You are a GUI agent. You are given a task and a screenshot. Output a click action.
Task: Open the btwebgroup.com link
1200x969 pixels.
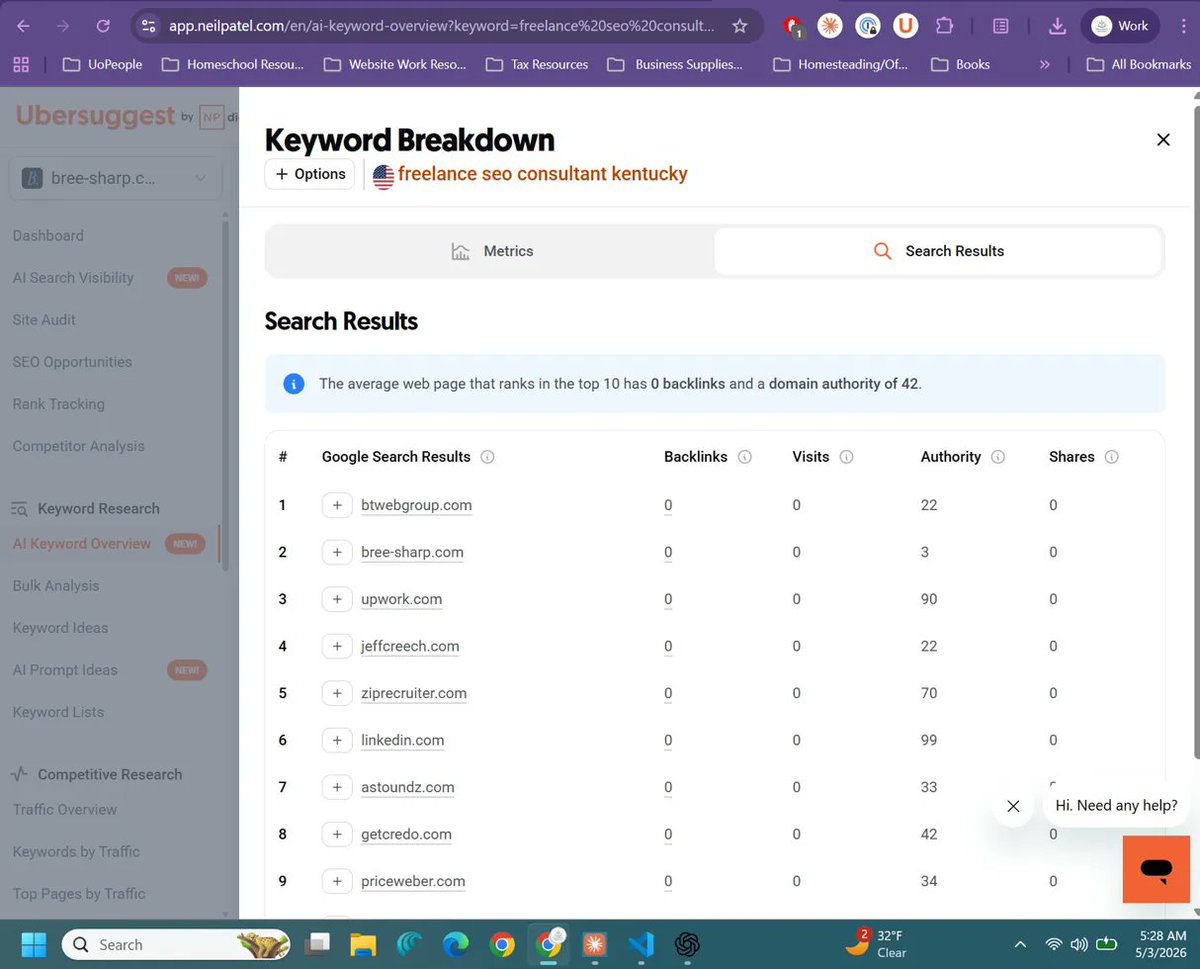416,505
